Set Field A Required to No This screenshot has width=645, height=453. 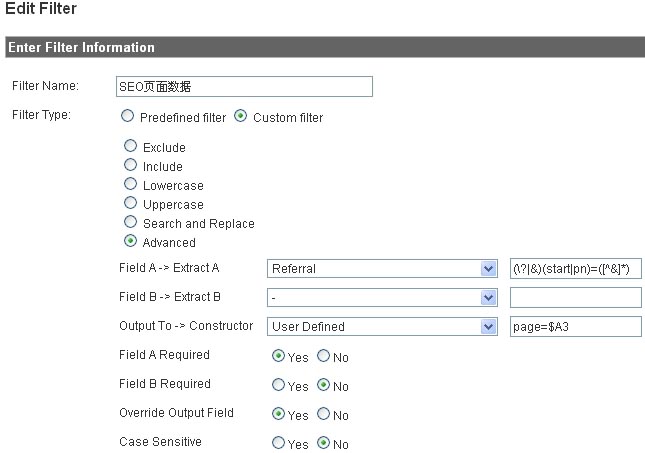click(x=323, y=355)
